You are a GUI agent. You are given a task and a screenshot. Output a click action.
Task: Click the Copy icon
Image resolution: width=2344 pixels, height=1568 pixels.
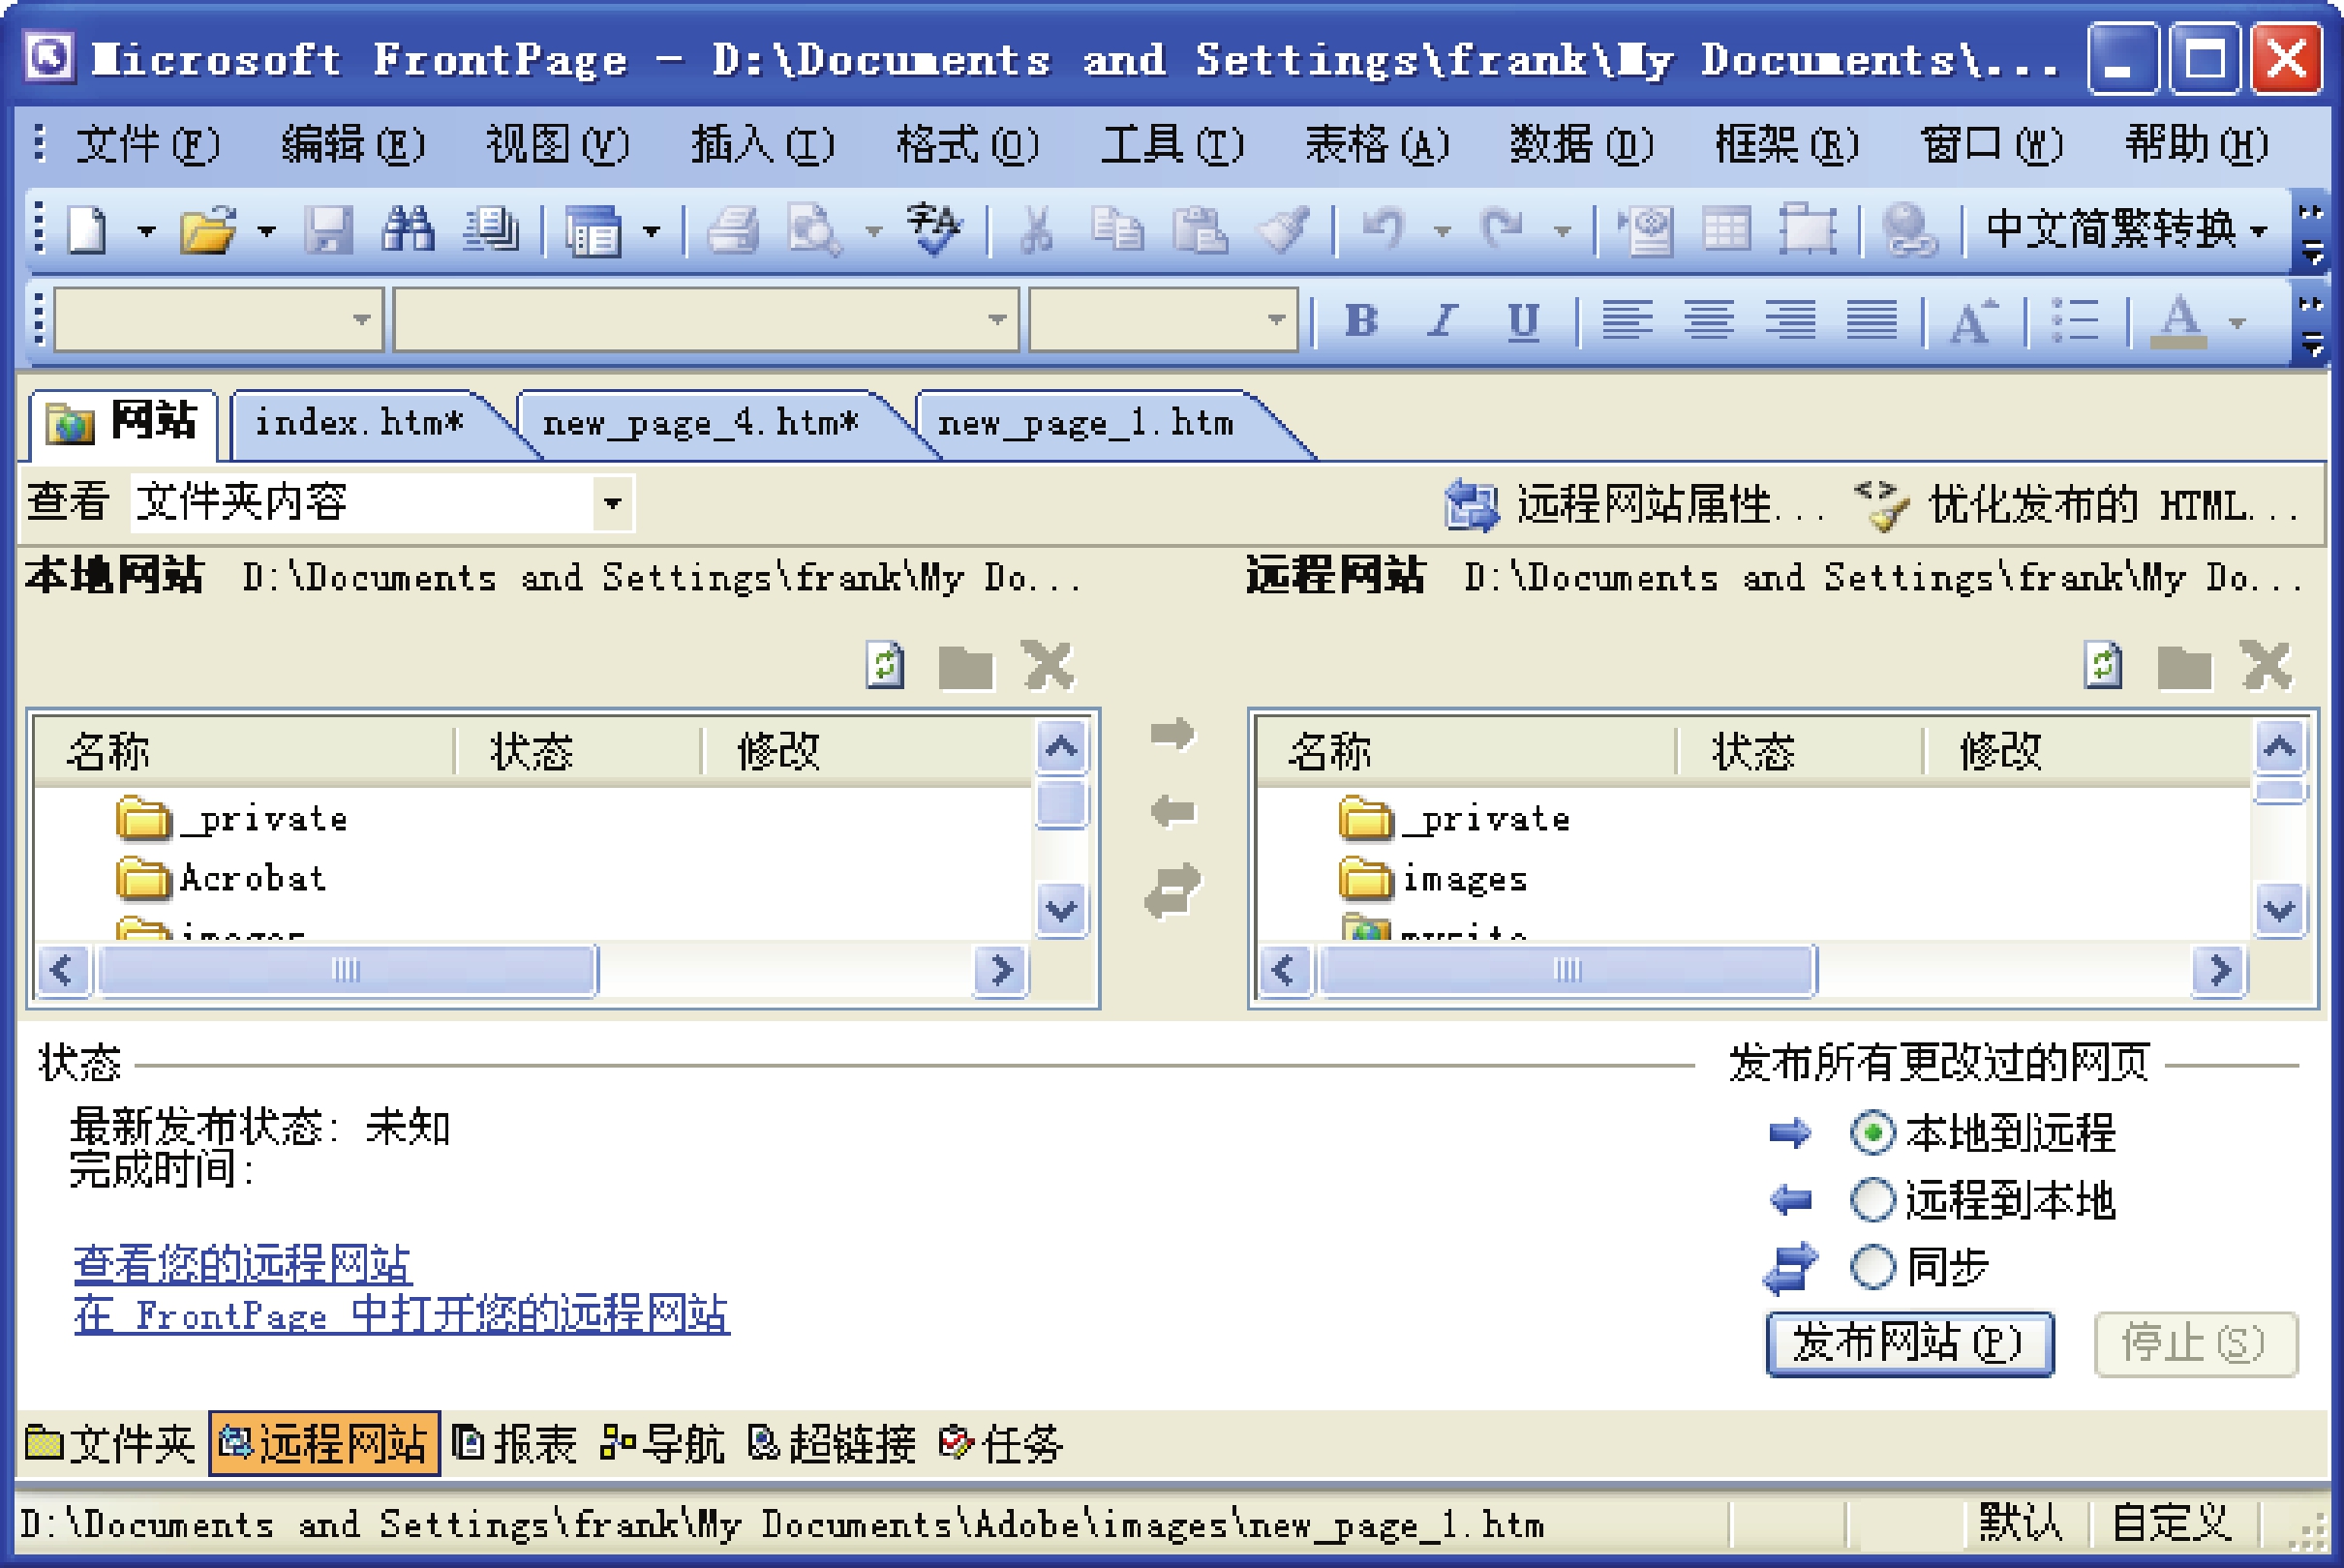(1117, 230)
